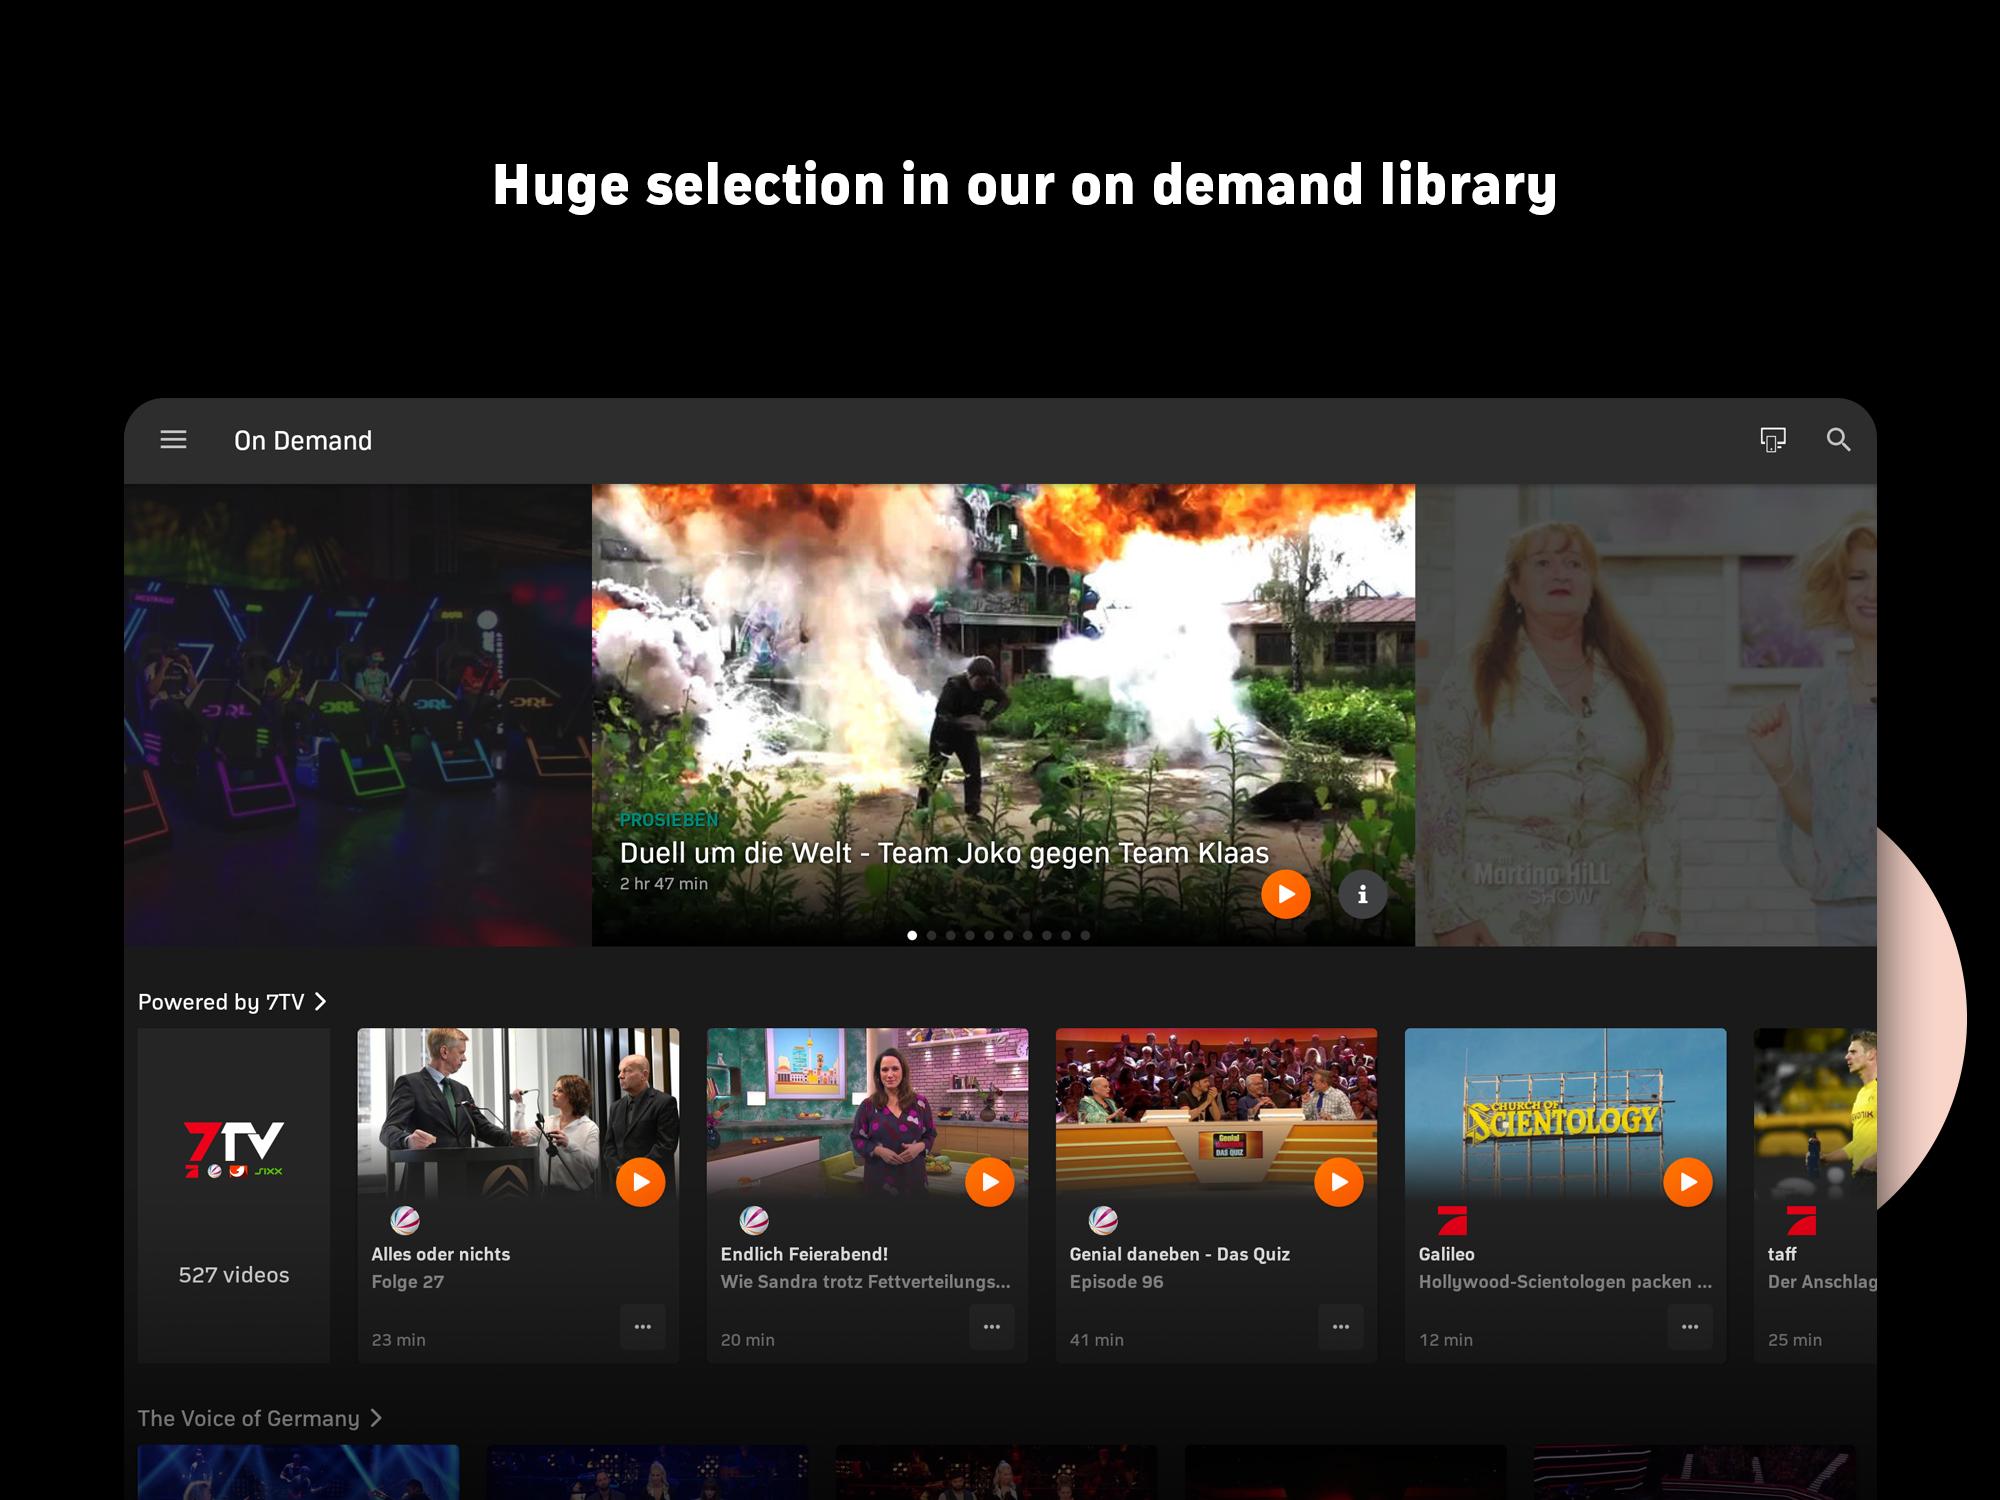Scroll the carousel to next slide

931,934
